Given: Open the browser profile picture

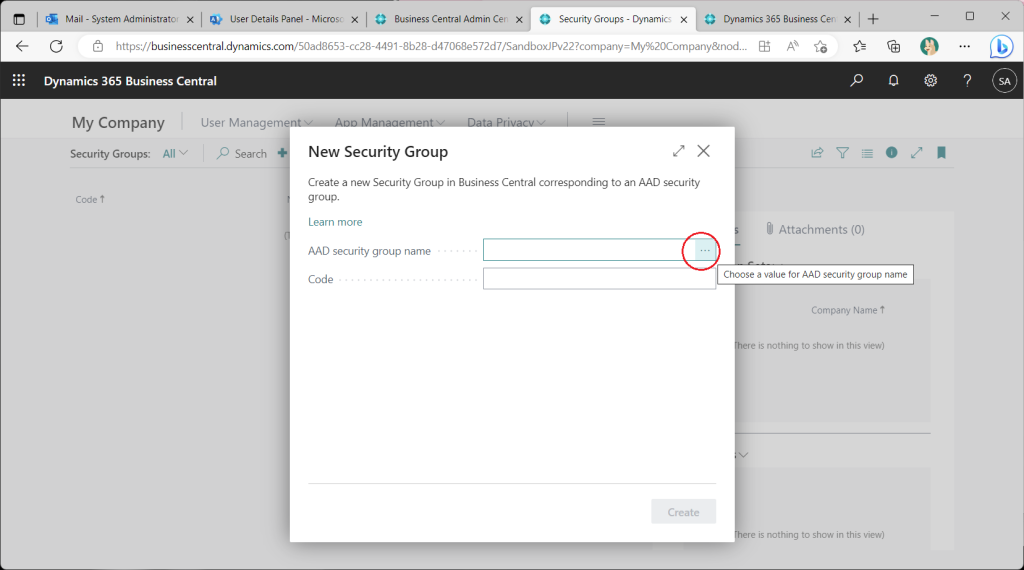Looking at the screenshot, I should [x=929, y=46].
